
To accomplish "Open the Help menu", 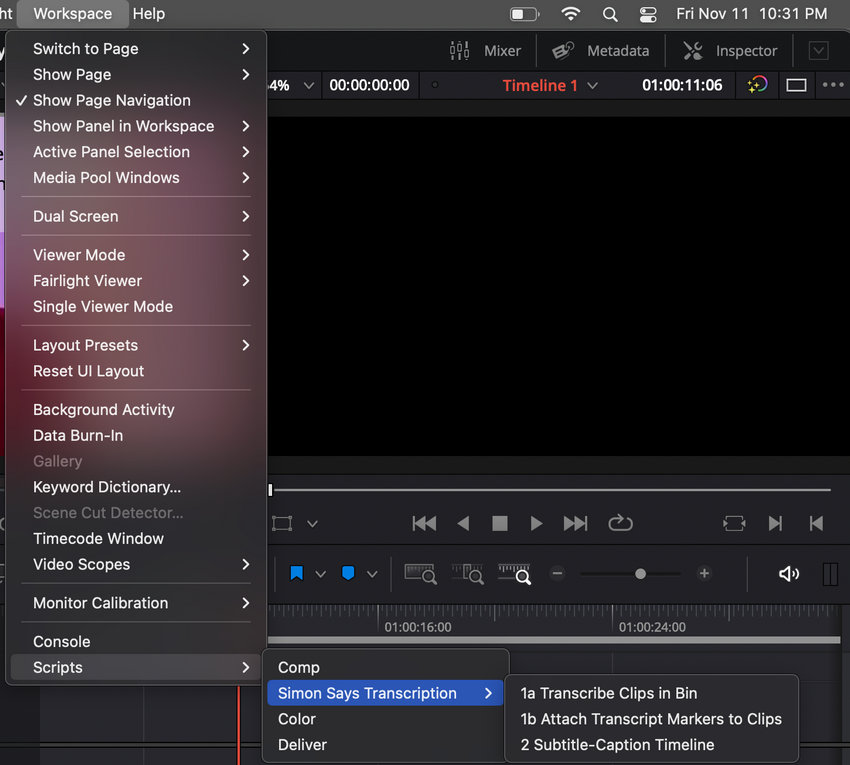I will (x=149, y=14).
